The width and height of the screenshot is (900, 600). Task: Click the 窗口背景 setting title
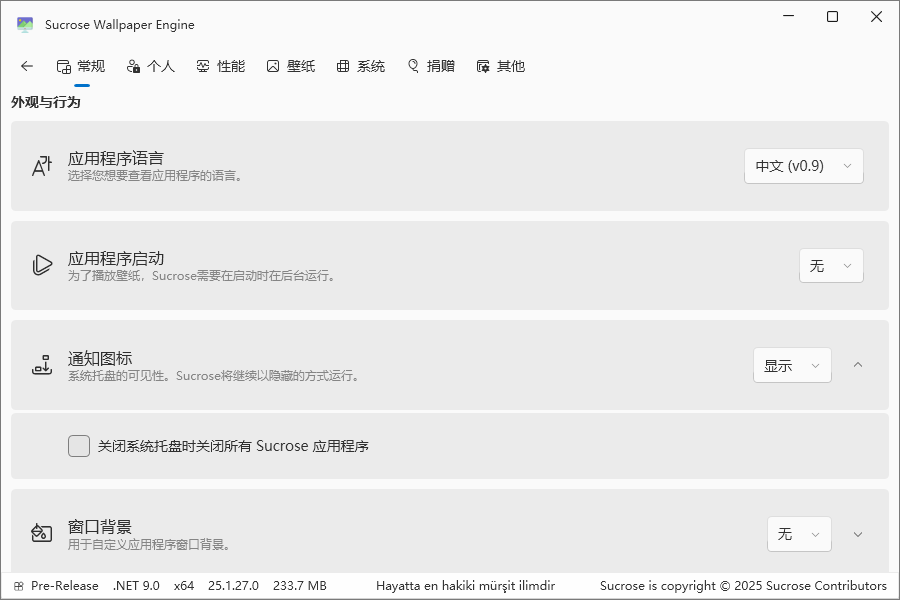pyautogui.click(x=100, y=527)
